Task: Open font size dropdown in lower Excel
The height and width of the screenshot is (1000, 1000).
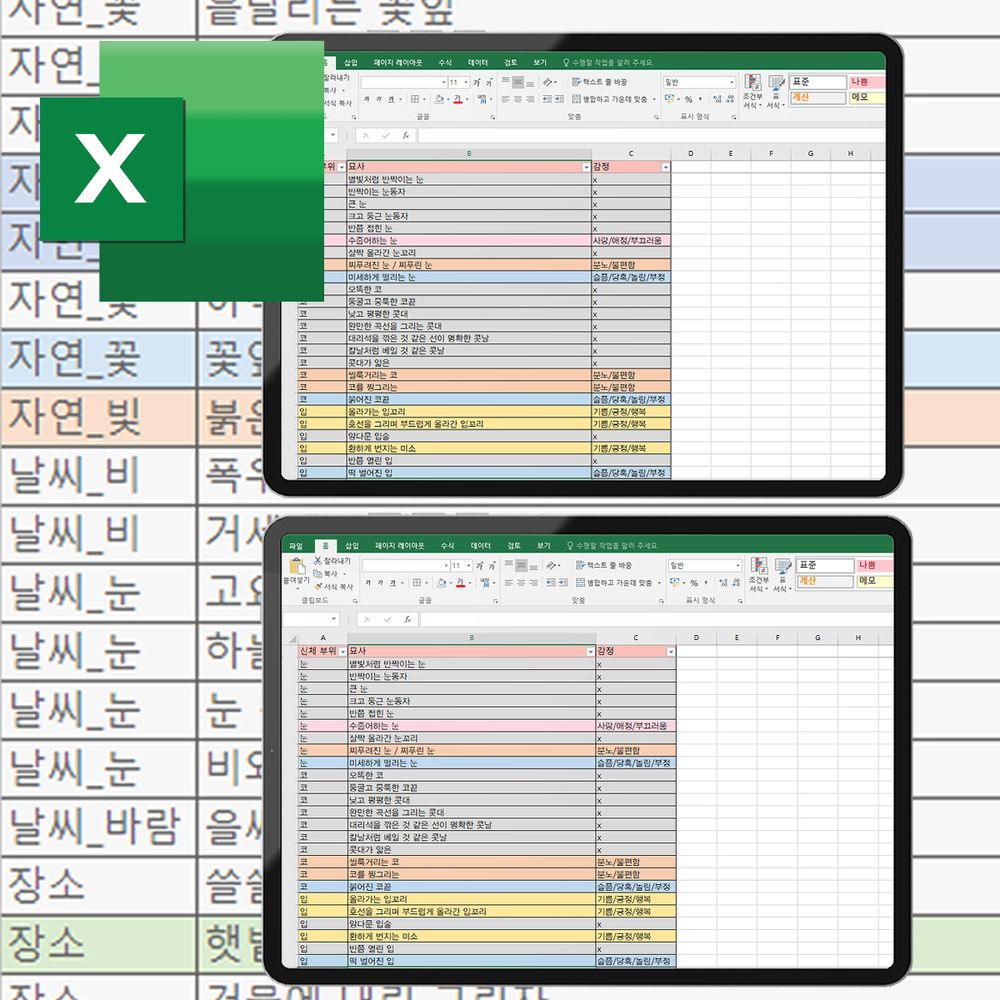Action: (x=469, y=566)
